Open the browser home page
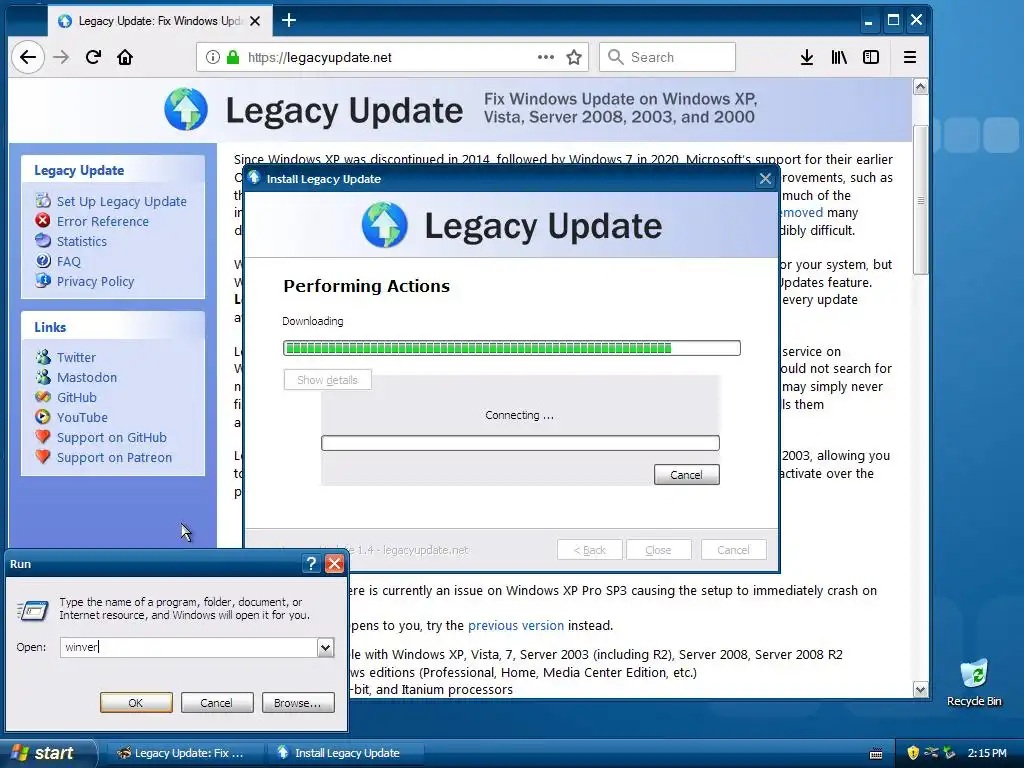This screenshot has width=1024, height=768. click(125, 57)
